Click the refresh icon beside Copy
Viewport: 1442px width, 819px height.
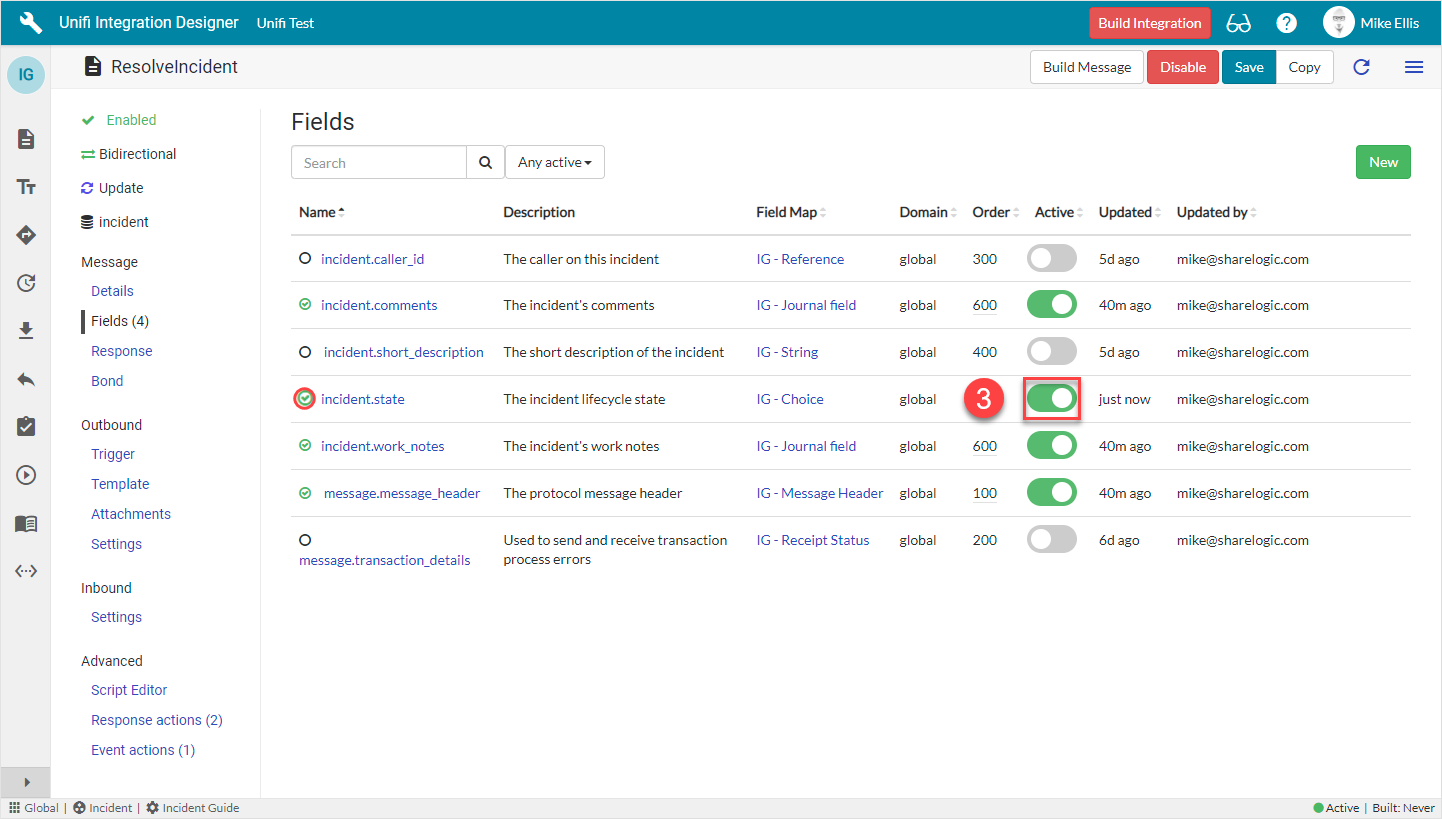(1361, 67)
